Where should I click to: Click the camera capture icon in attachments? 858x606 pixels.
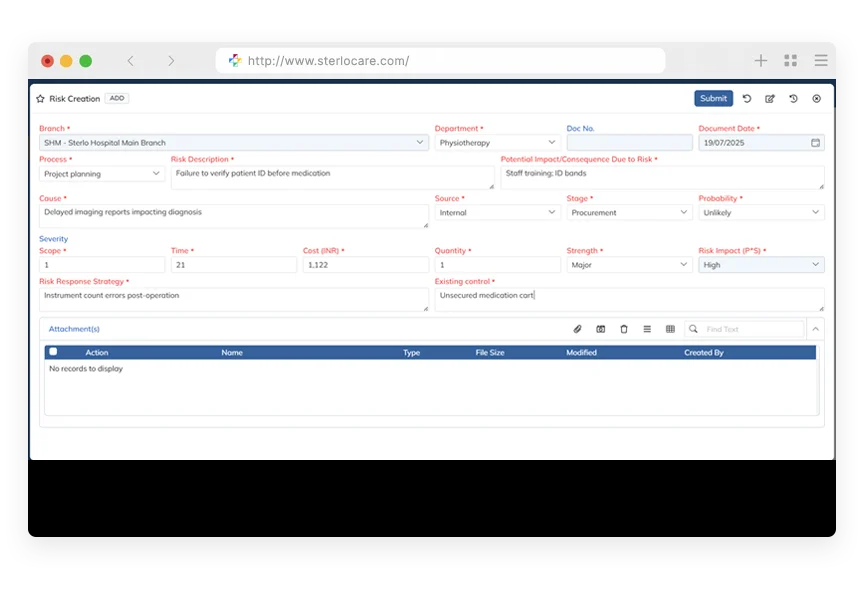601,329
